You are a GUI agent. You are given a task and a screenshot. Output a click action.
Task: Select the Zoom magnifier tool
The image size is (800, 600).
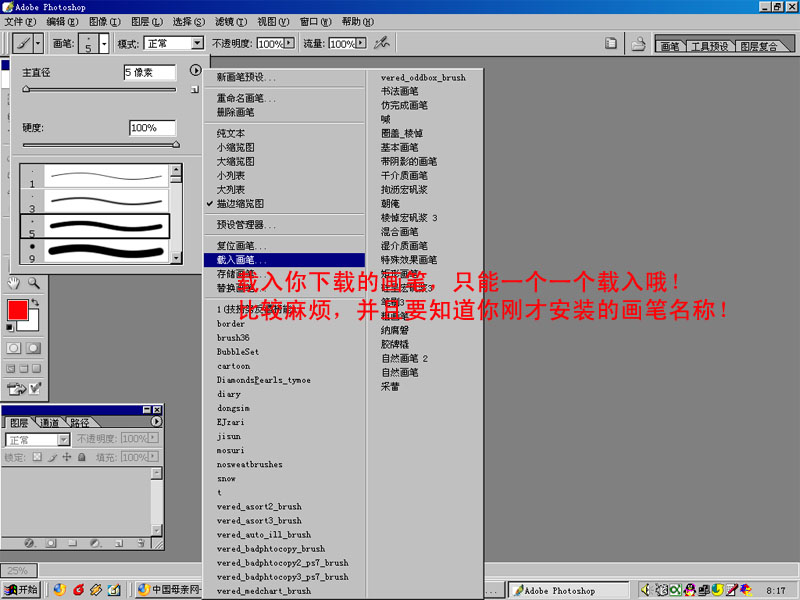tap(34, 283)
